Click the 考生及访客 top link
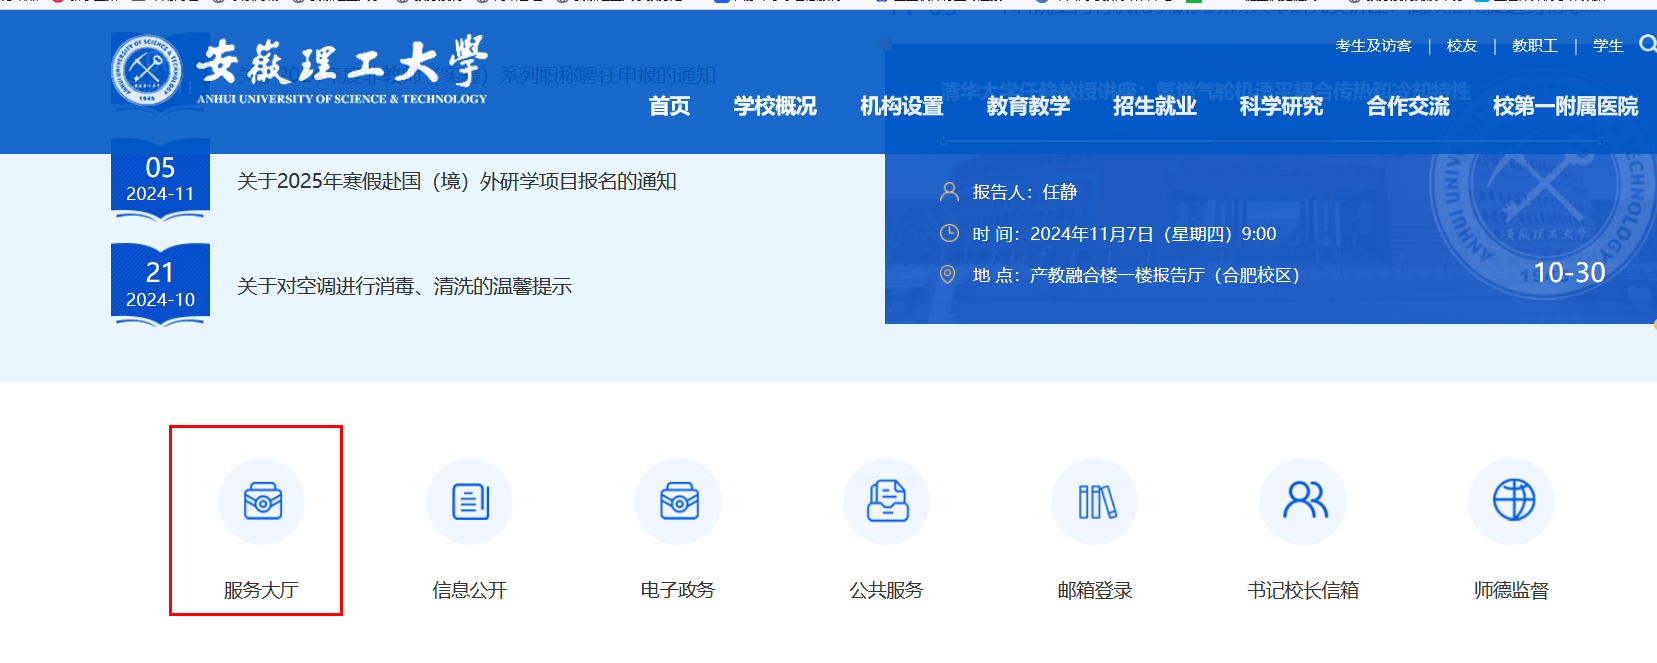Viewport: 1657px width, 663px height. 1373,46
